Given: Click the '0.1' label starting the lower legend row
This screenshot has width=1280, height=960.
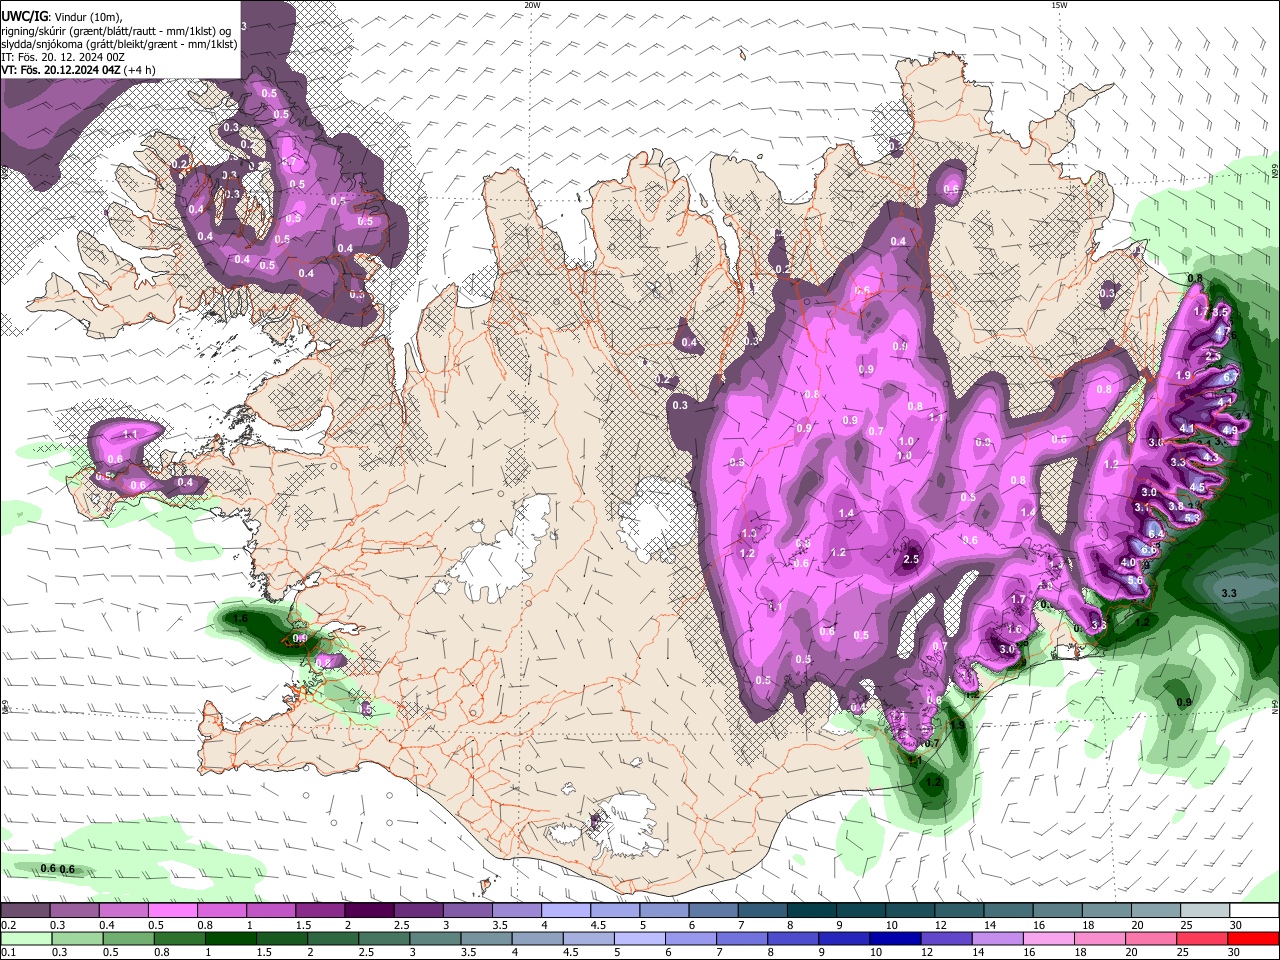Looking at the screenshot, I should click(x=9, y=952).
